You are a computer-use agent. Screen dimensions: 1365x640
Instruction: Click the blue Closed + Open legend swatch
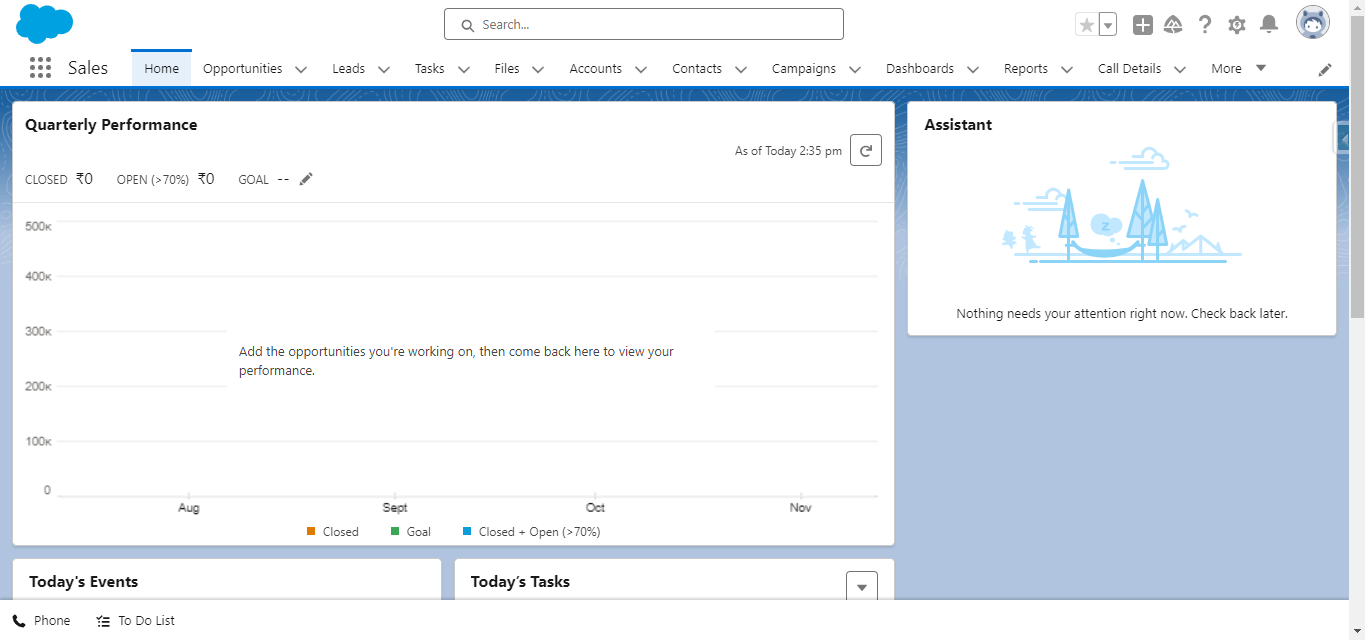467,531
